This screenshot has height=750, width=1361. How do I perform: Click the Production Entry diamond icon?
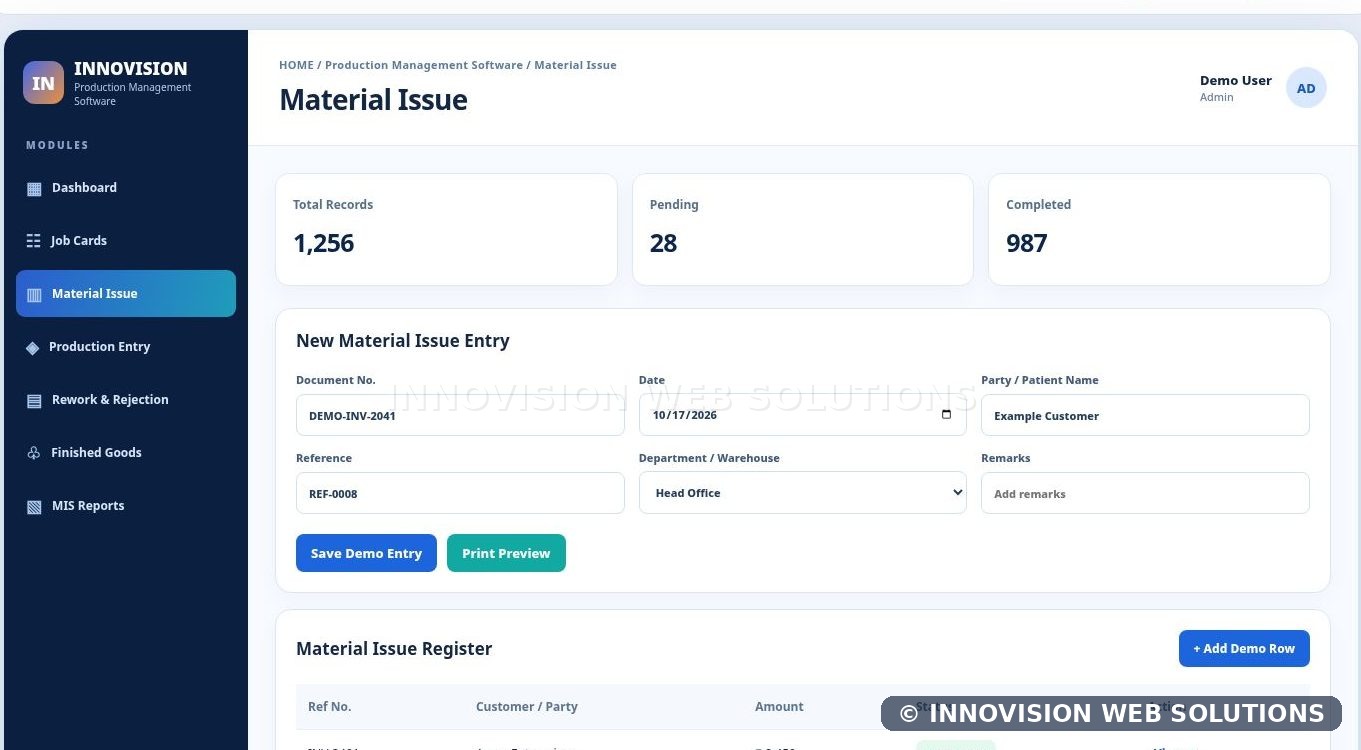(x=32, y=348)
